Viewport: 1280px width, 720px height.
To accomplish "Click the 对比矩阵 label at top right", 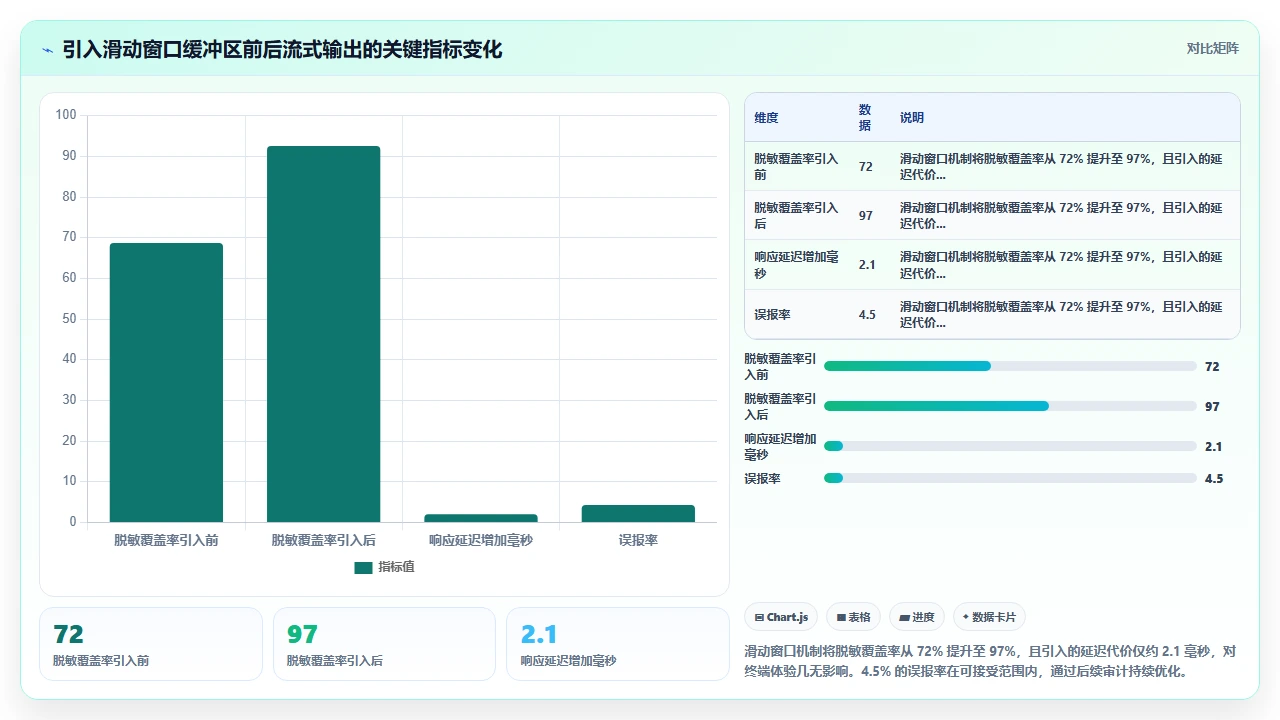I will point(1212,48).
